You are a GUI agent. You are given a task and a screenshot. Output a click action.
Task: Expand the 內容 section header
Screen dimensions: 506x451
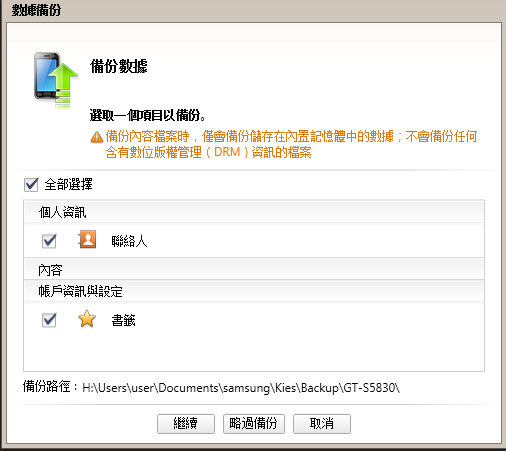[254, 269]
